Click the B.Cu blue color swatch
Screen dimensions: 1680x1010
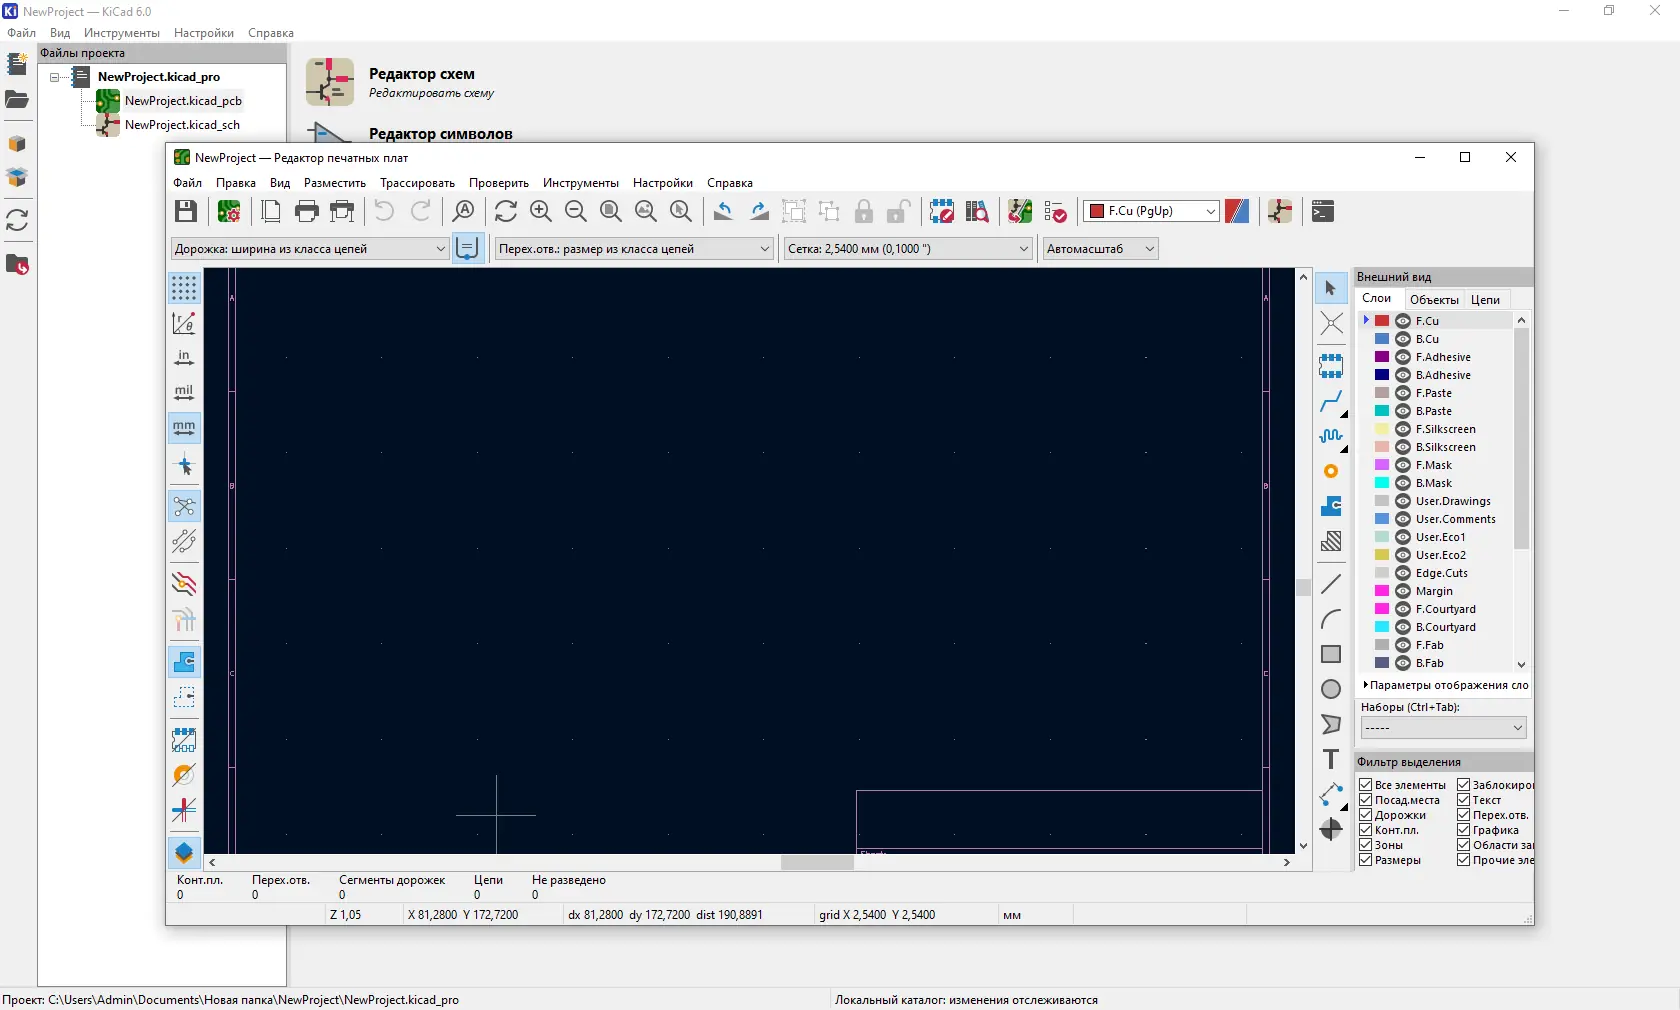click(x=1382, y=339)
